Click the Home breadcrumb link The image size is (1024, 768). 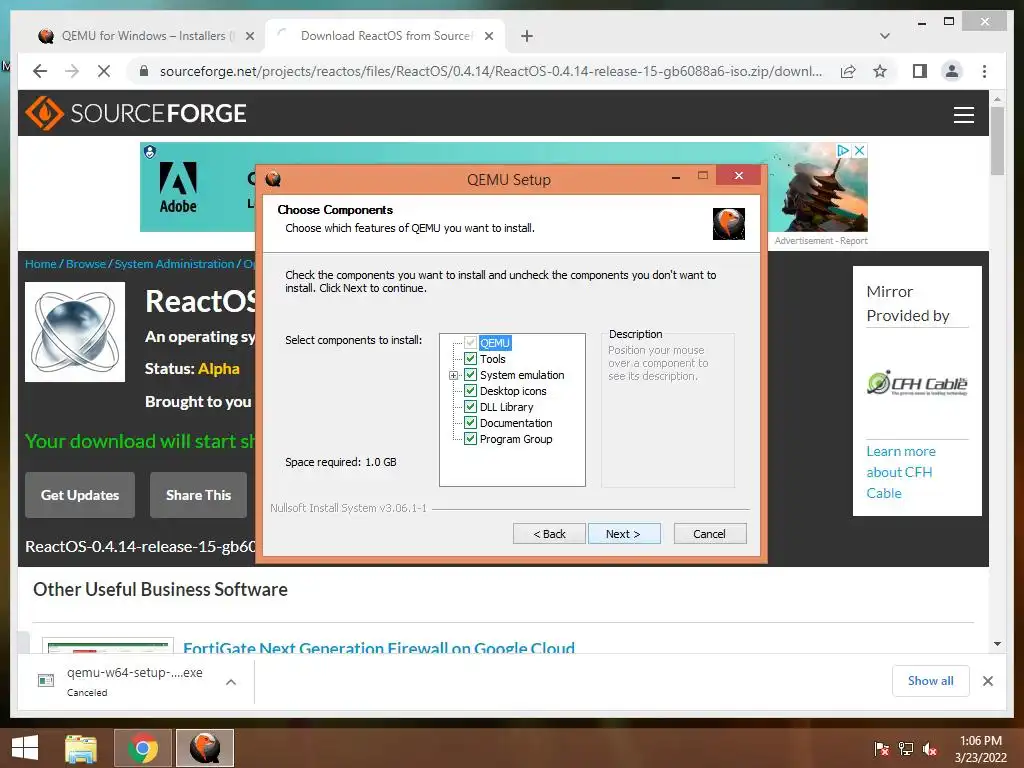(40, 264)
